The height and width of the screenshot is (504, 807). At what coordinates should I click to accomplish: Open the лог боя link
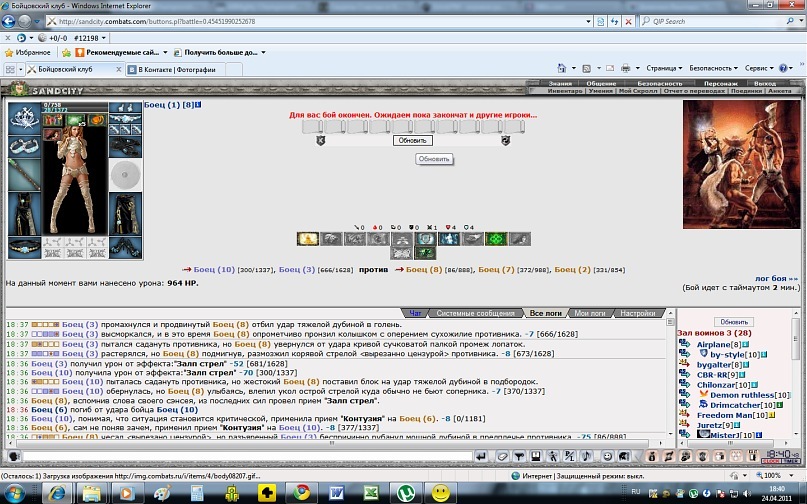776,279
